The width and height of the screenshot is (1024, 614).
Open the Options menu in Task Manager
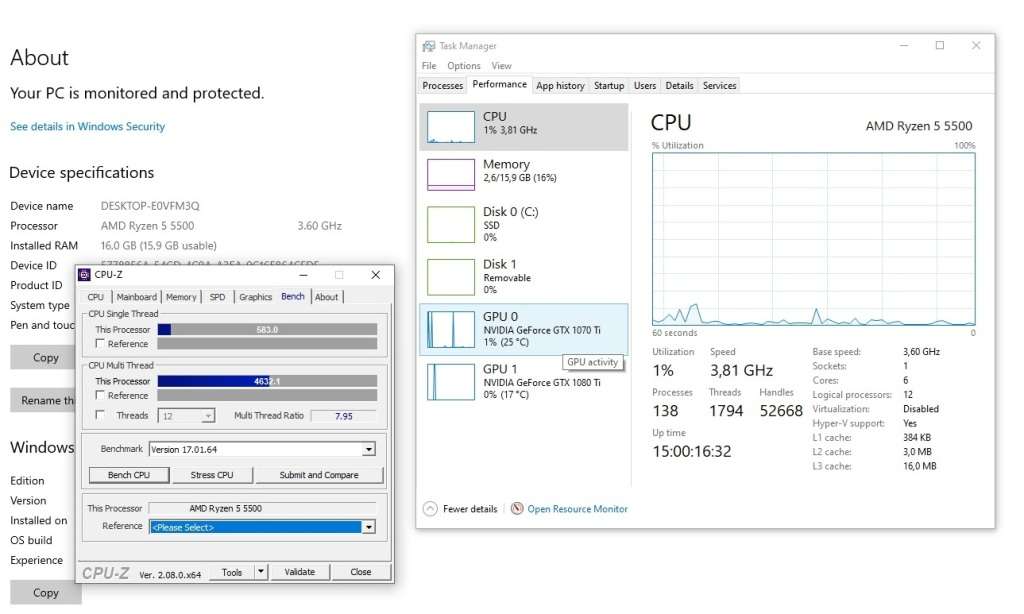coord(464,65)
